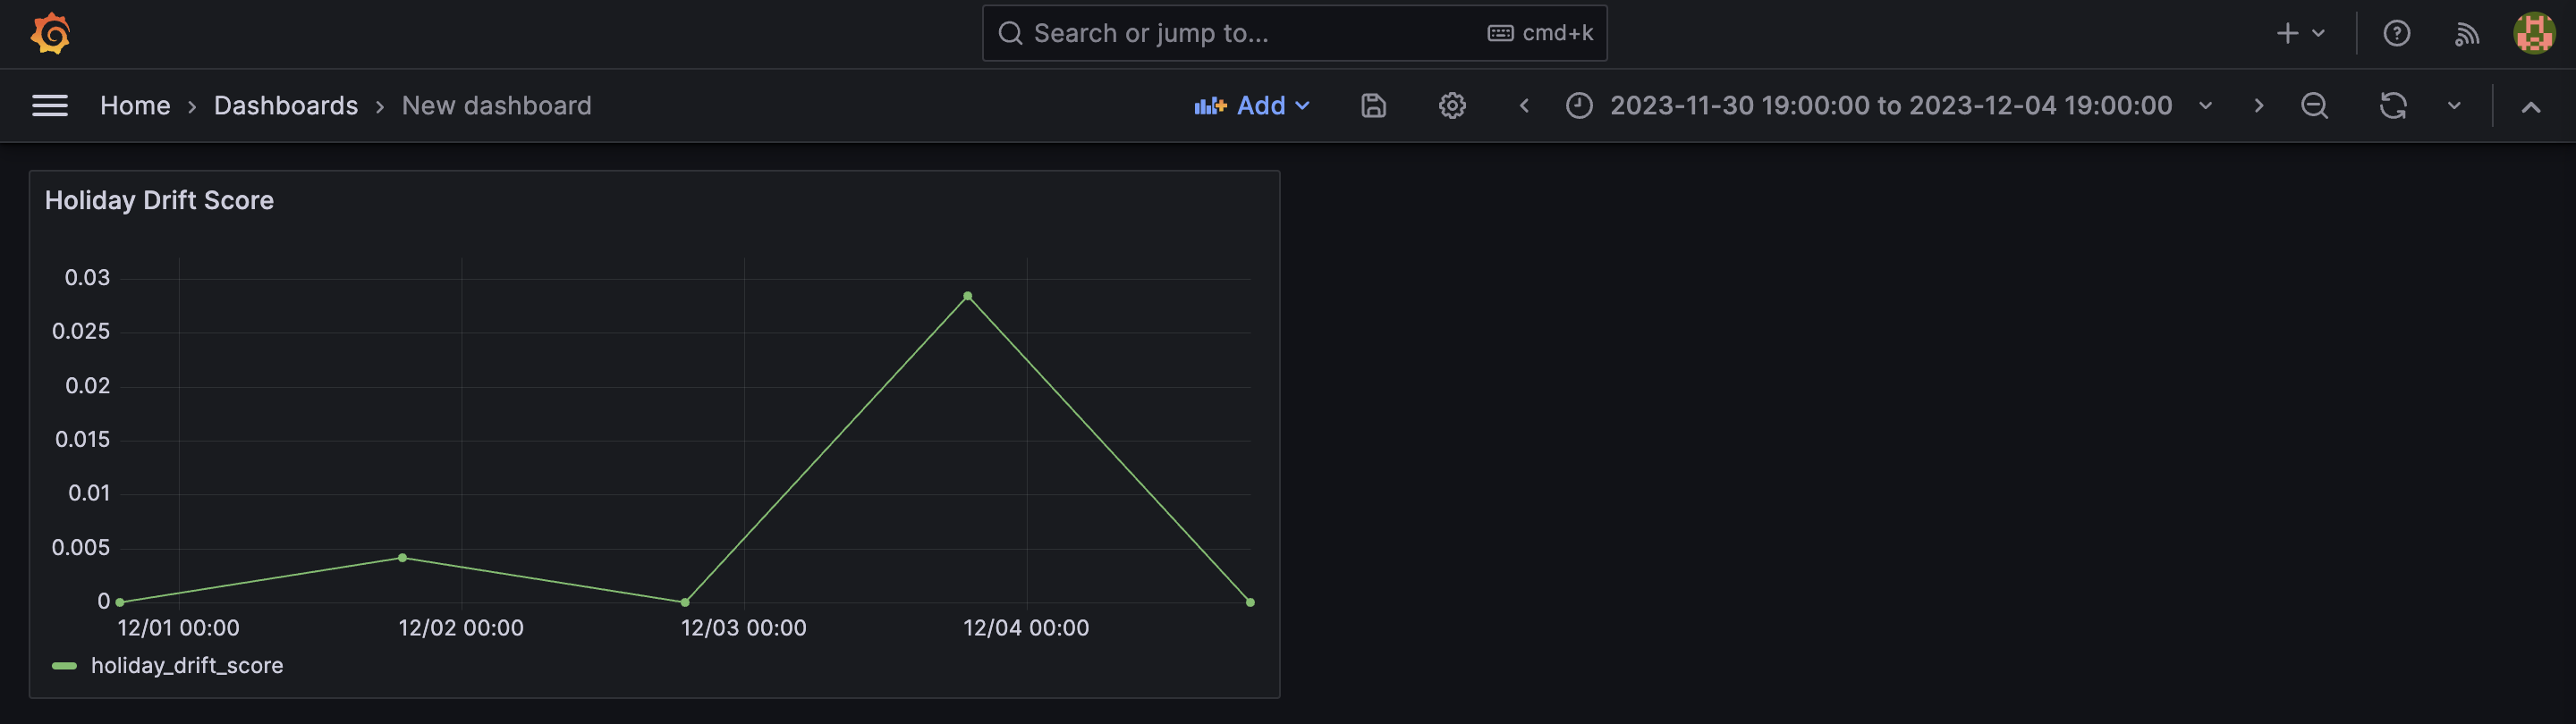Toggle holiday_drift_score legend series
The width and height of the screenshot is (2576, 724).
(x=187, y=665)
